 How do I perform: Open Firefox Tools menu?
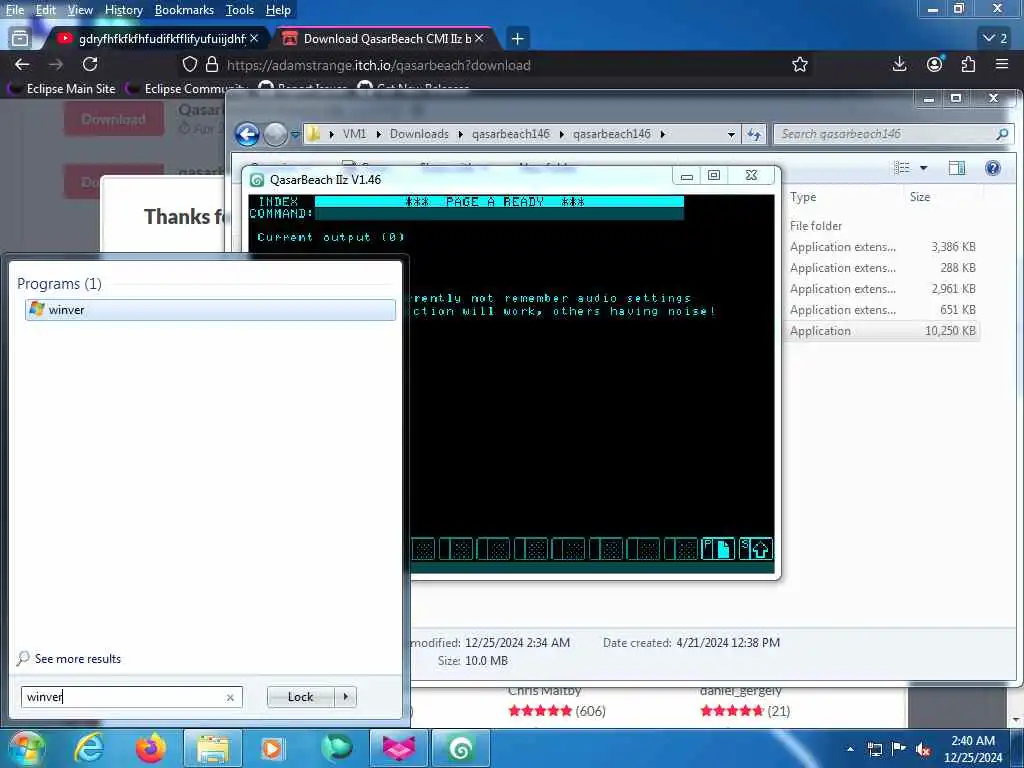240,10
